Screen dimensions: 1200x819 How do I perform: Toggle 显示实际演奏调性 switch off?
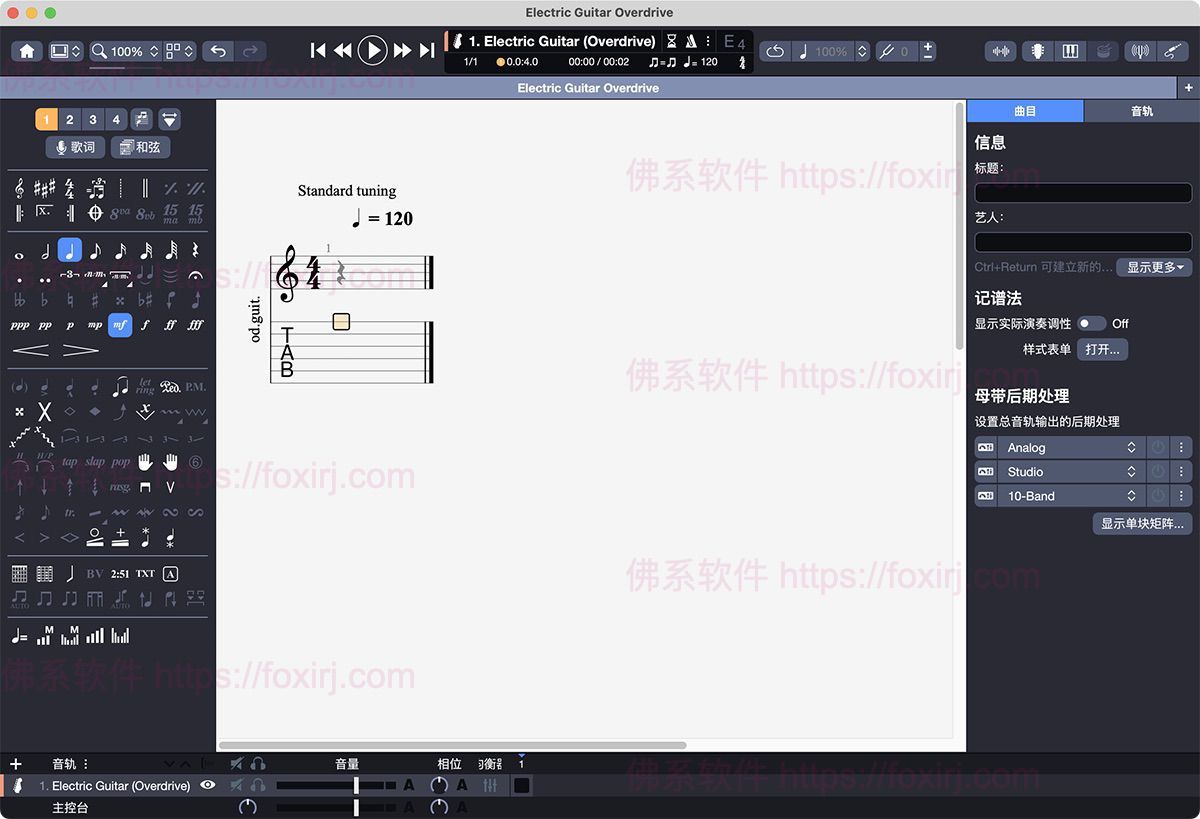1093,323
